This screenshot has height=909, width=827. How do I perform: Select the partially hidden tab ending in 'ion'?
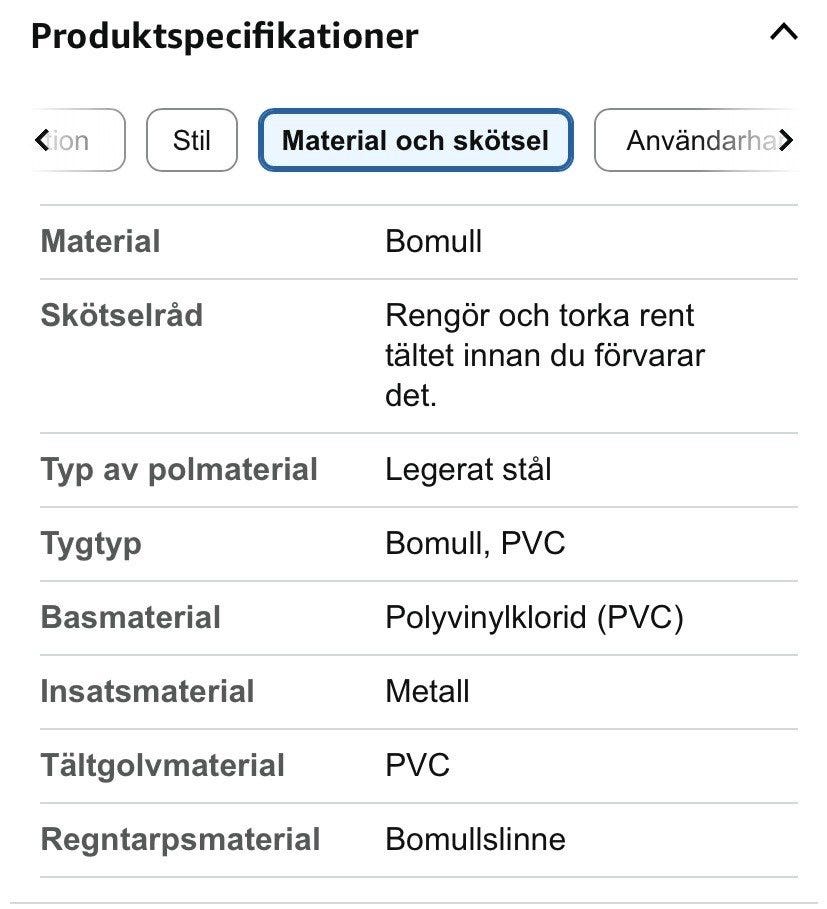(x=78, y=140)
